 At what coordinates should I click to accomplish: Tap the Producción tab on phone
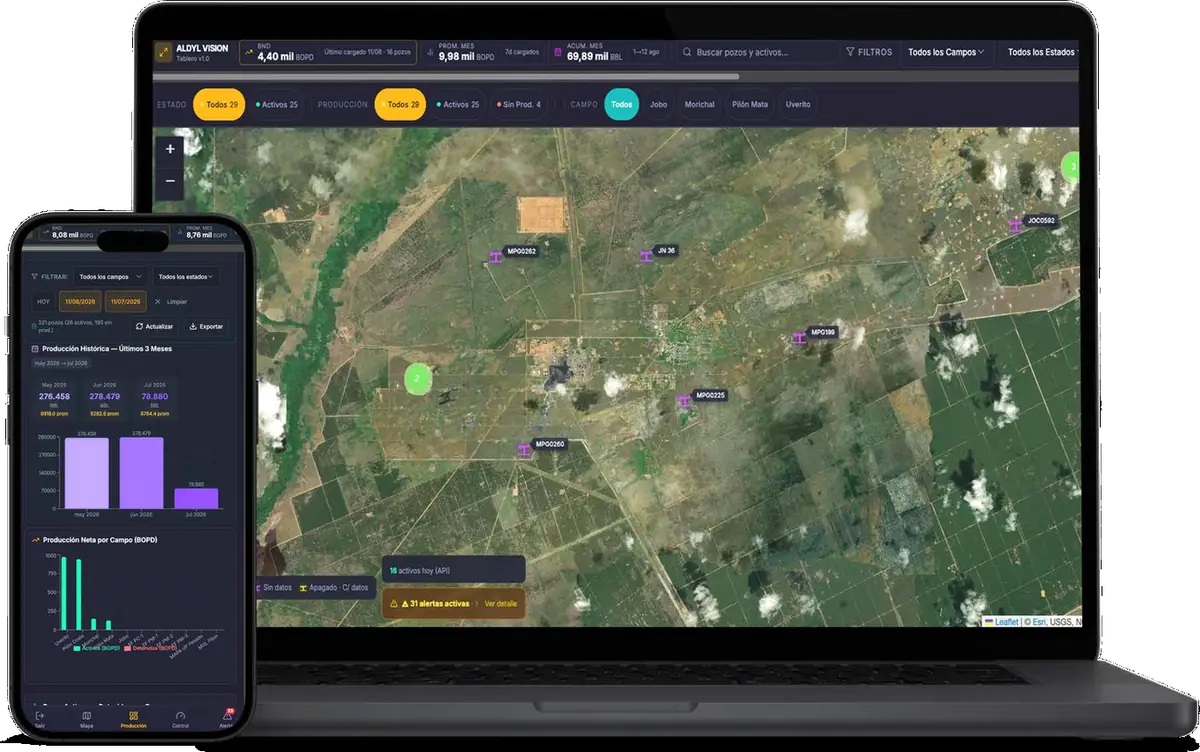(133, 719)
